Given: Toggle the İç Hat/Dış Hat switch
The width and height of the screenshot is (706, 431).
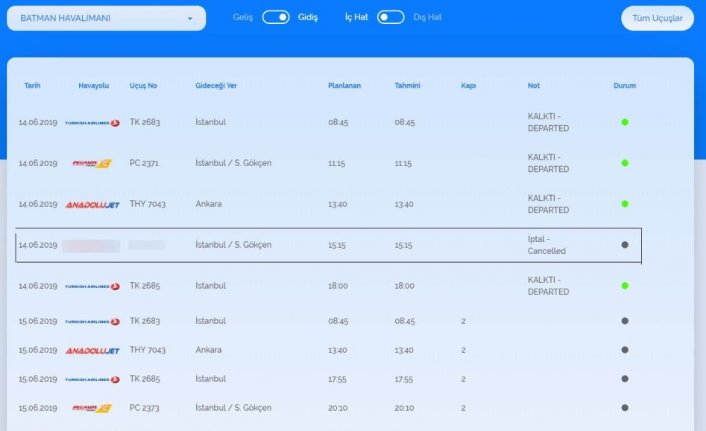Looking at the screenshot, I should coord(391,17).
